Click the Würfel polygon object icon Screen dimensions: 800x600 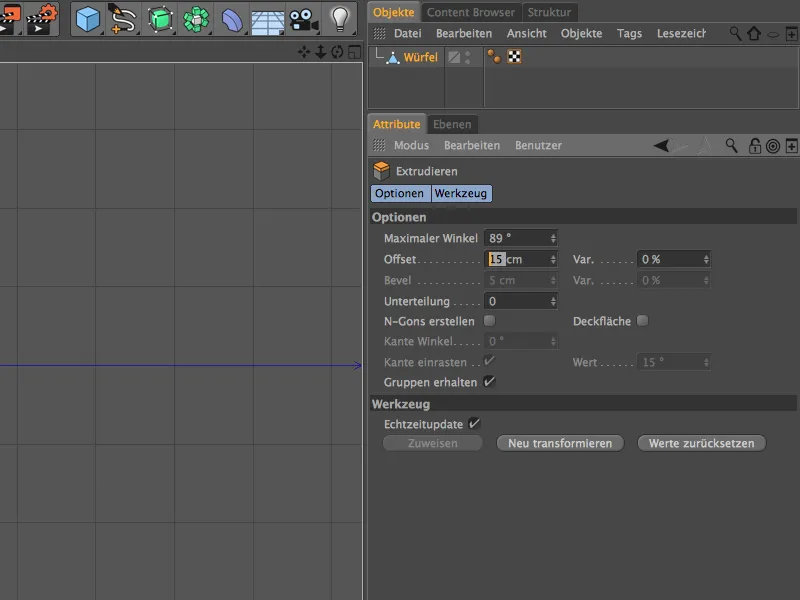point(392,58)
